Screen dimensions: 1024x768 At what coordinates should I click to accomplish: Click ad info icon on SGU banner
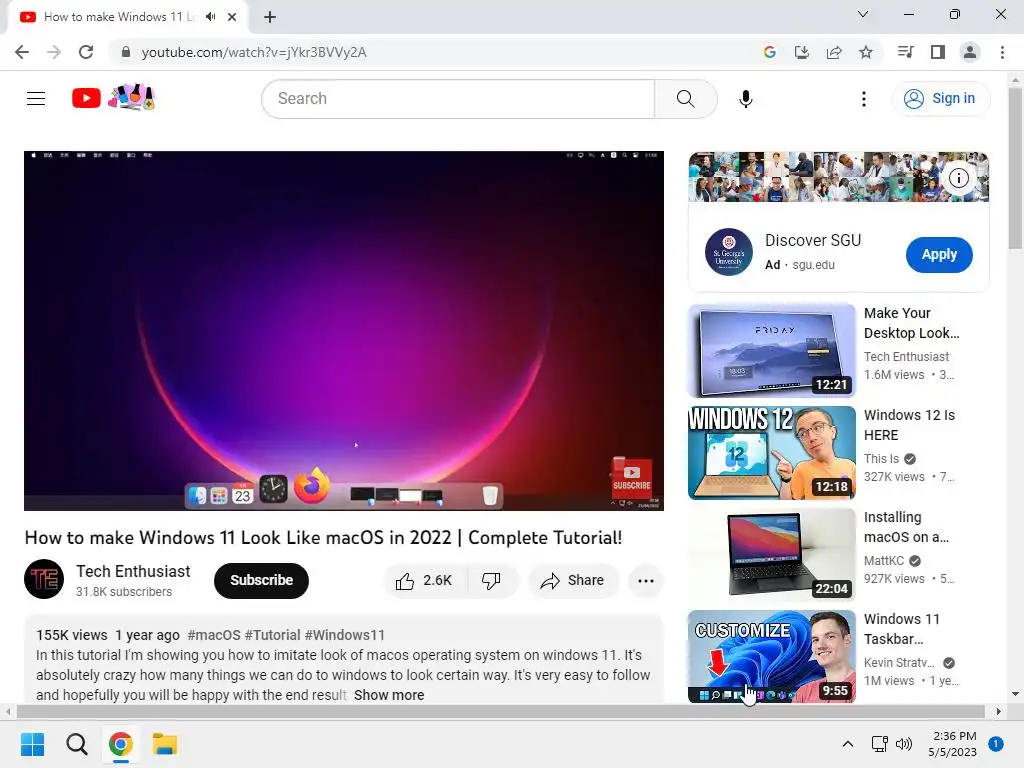click(959, 178)
